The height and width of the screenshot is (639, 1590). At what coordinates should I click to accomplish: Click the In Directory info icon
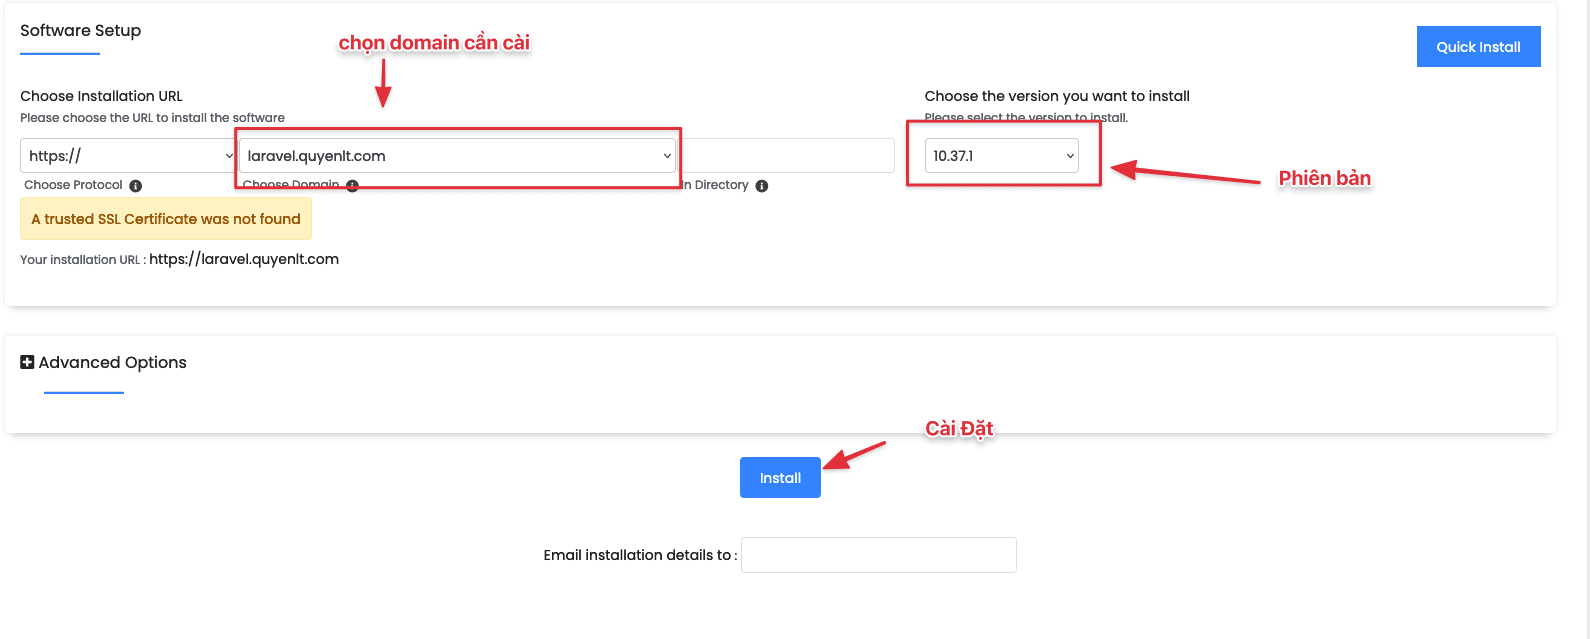[x=762, y=186]
